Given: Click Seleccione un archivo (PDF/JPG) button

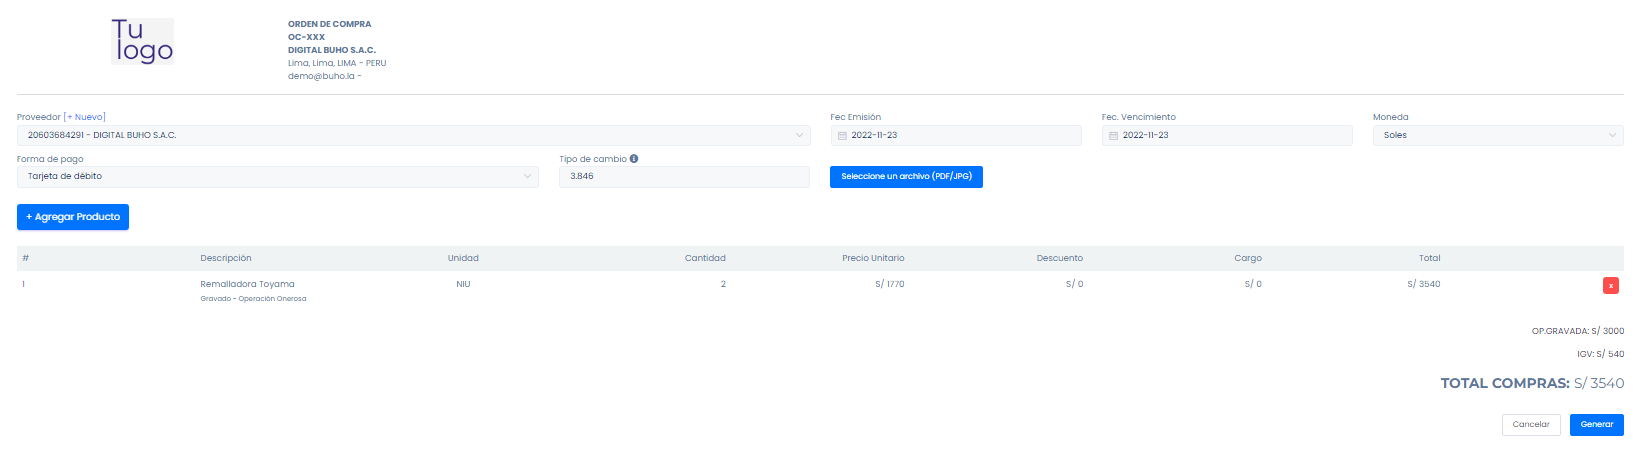Looking at the screenshot, I should (906, 177).
